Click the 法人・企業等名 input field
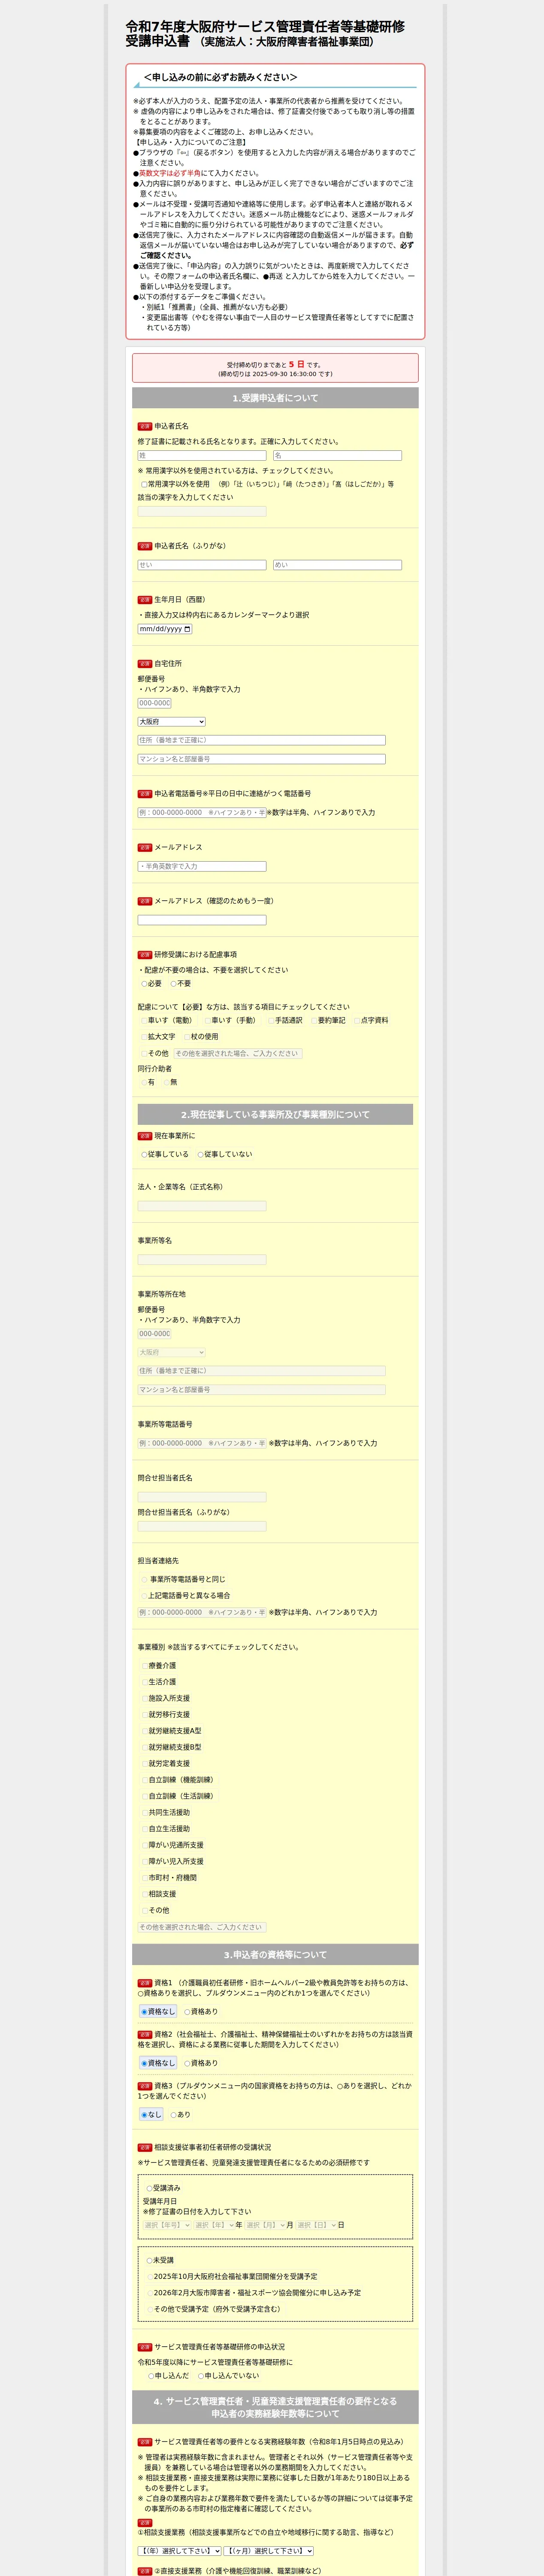Image resolution: width=544 pixels, height=2576 pixels. click(x=202, y=1206)
